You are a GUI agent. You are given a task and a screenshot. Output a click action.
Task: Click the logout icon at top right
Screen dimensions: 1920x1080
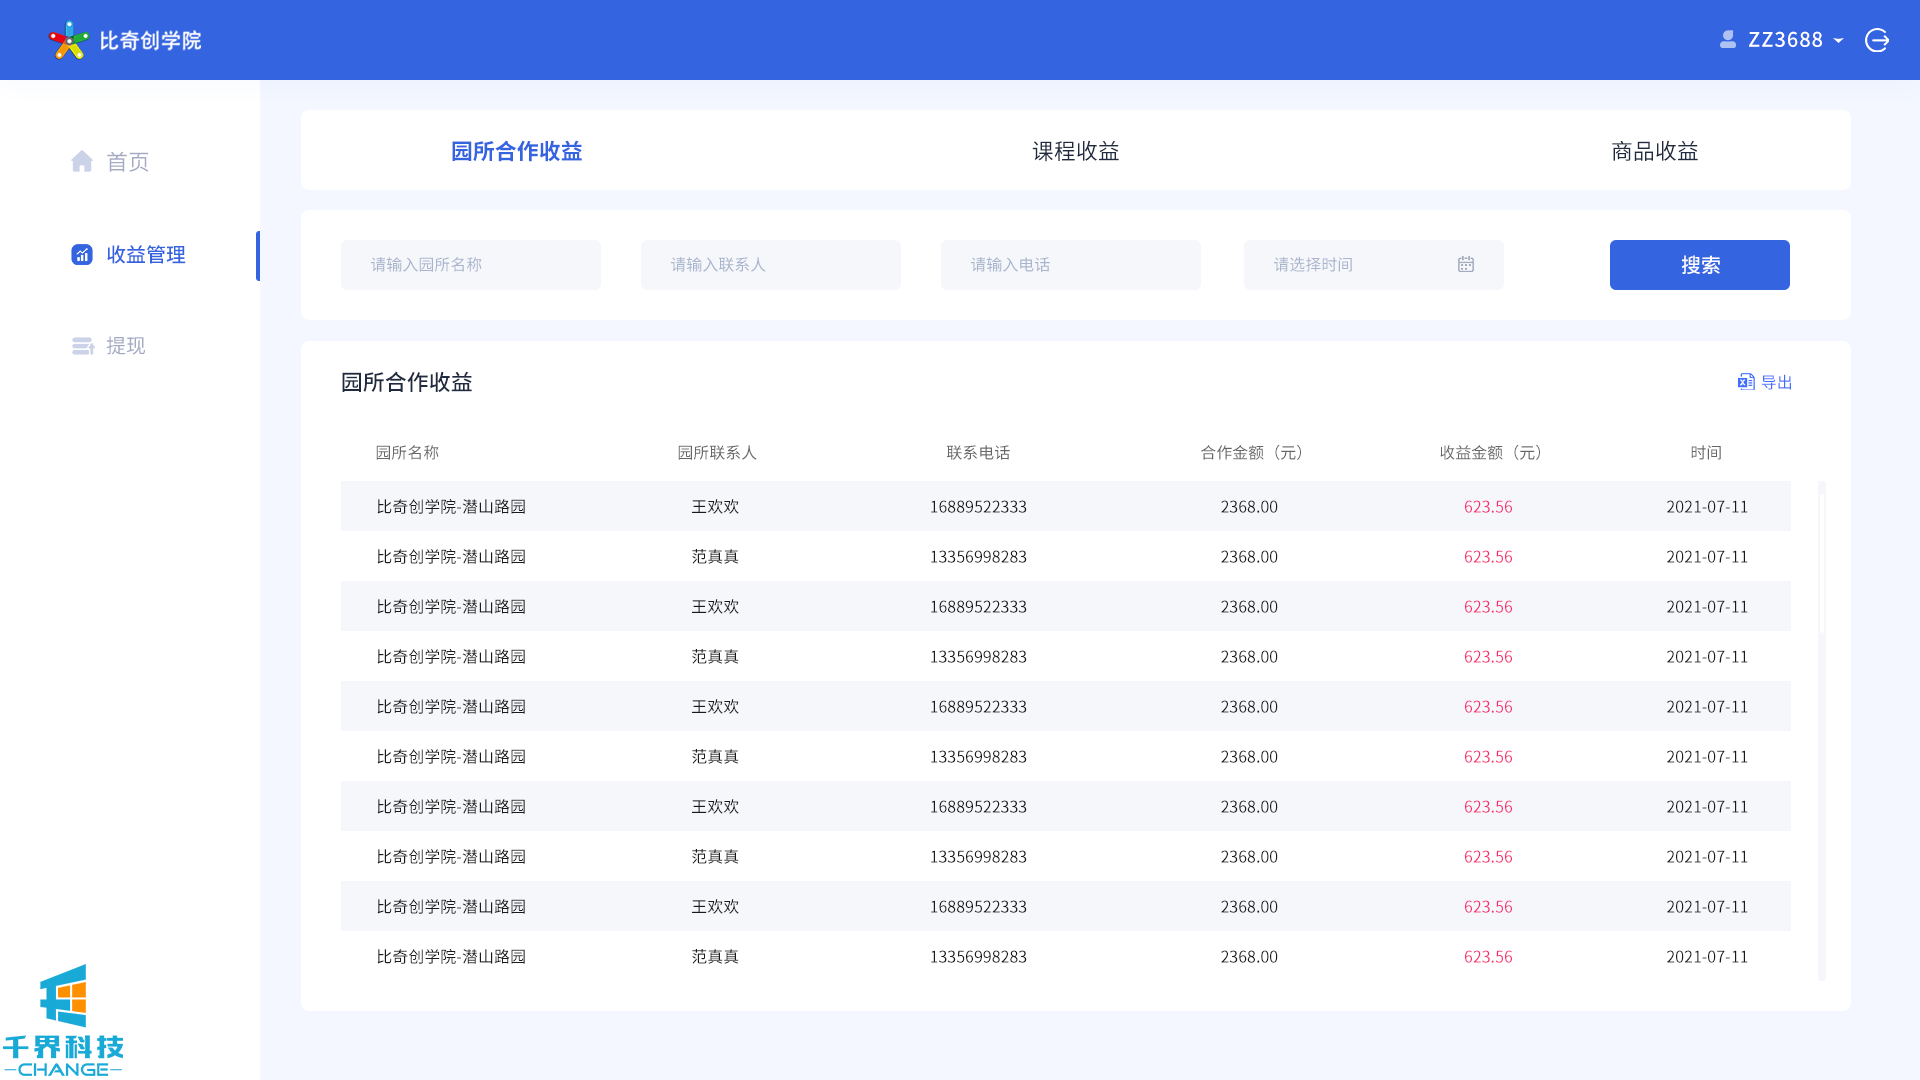click(x=1877, y=40)
